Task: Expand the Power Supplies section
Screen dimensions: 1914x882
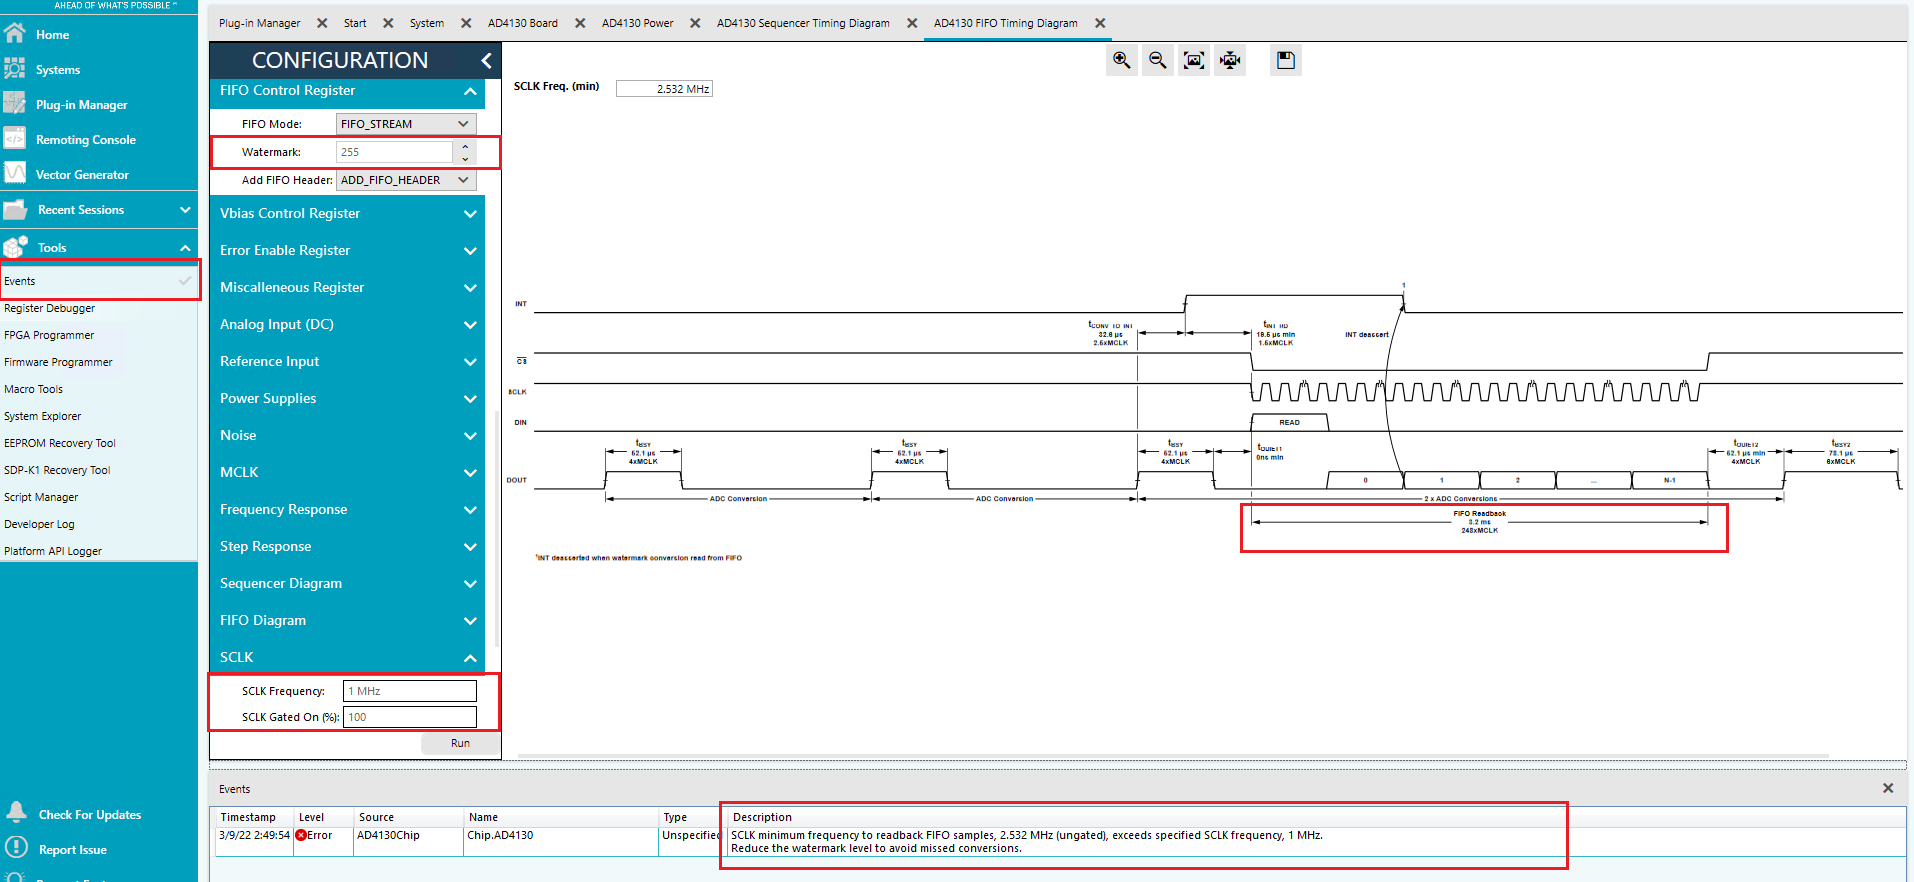Action: 470,399
